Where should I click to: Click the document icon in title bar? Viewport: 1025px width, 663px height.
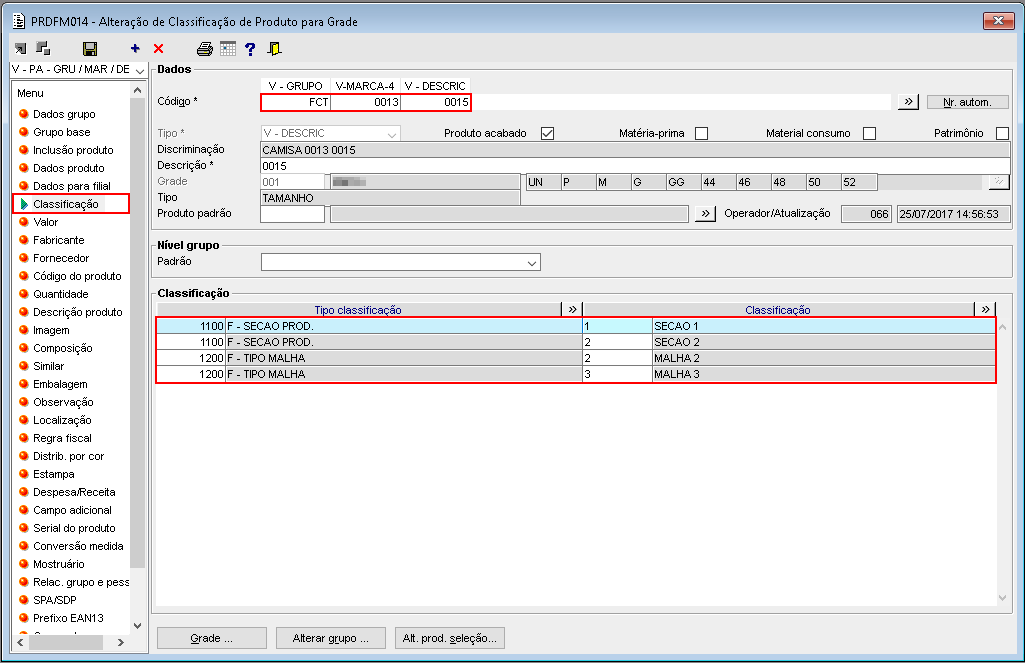pyautogui.click(x=19, y=22)
